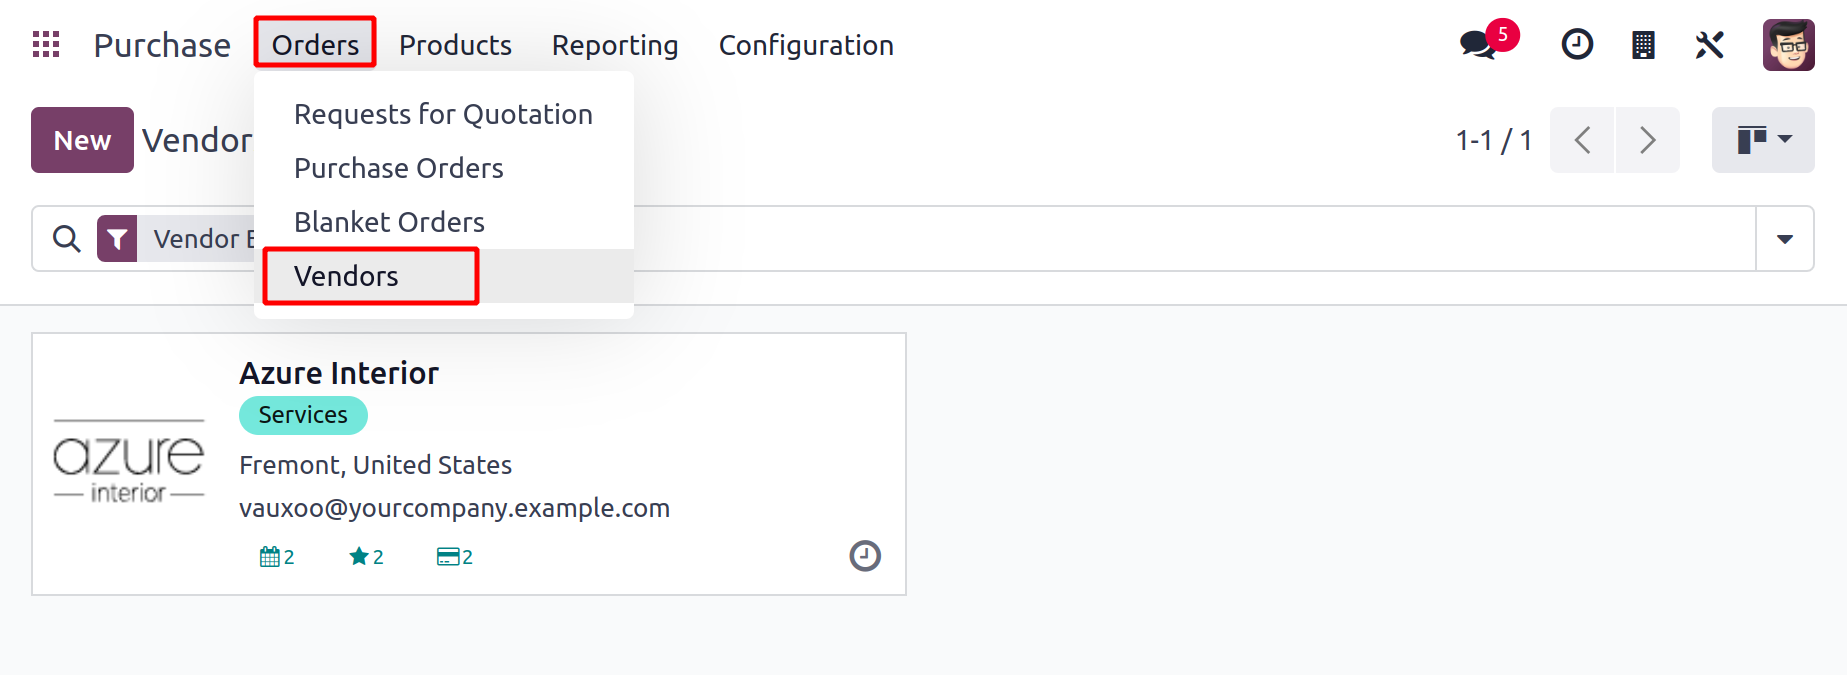The height and width of the screenshot is (675, 1847).
Task: Open the activity clock on Azure Interior card
Action: [x=865, y=556]
